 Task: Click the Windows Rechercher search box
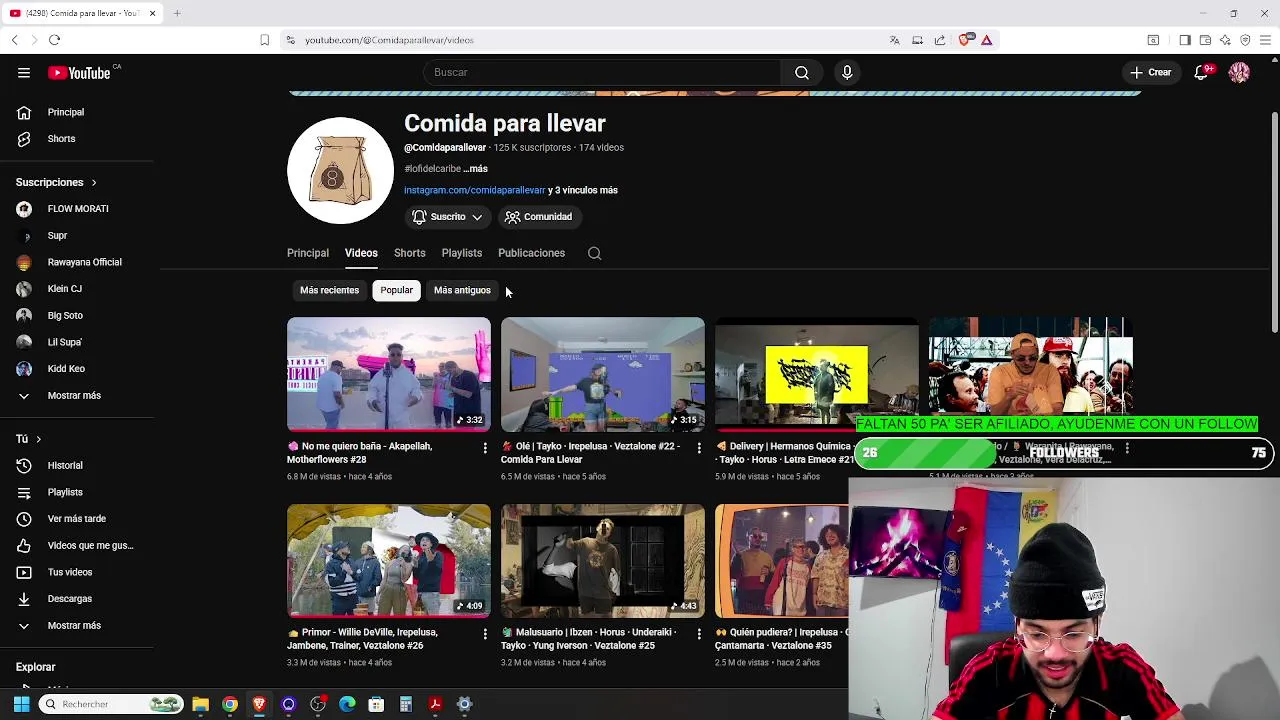(112, 704)
